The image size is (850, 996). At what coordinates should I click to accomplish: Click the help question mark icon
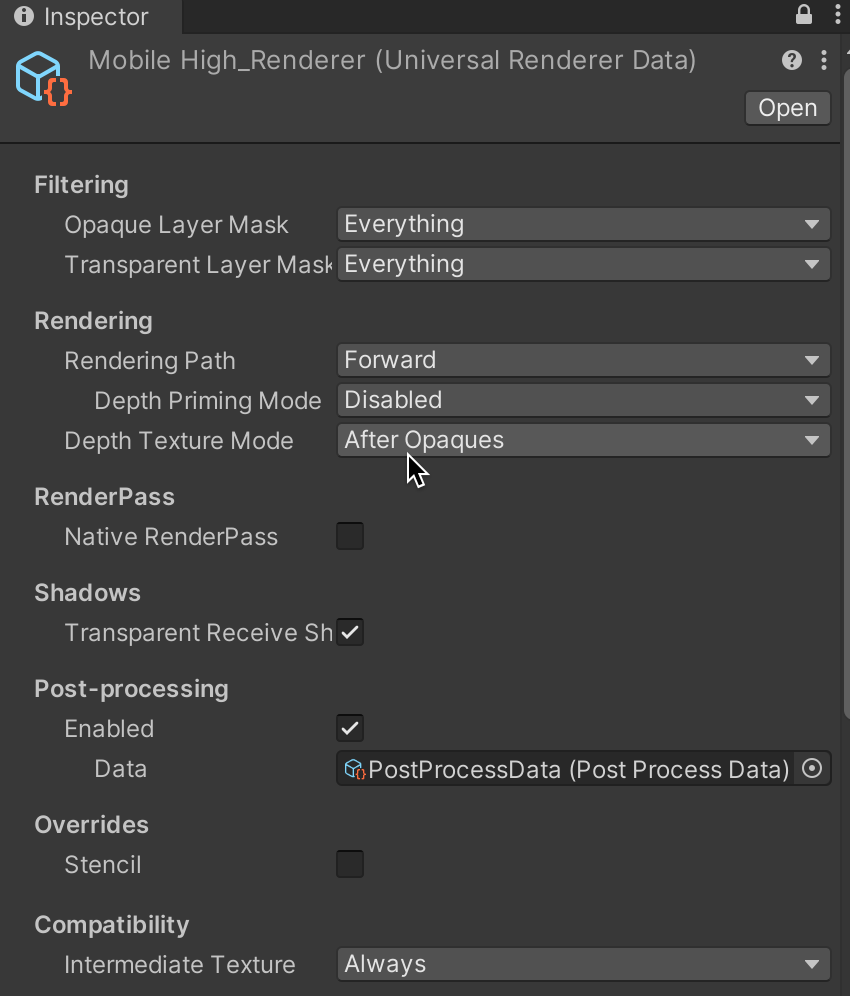tap(791, 60)
